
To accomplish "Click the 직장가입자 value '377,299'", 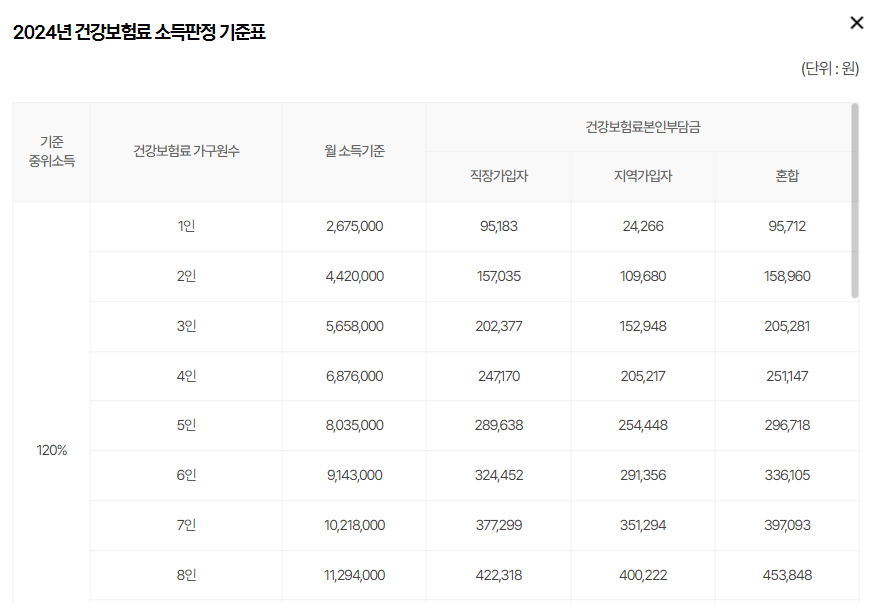I will coord(499,525).
